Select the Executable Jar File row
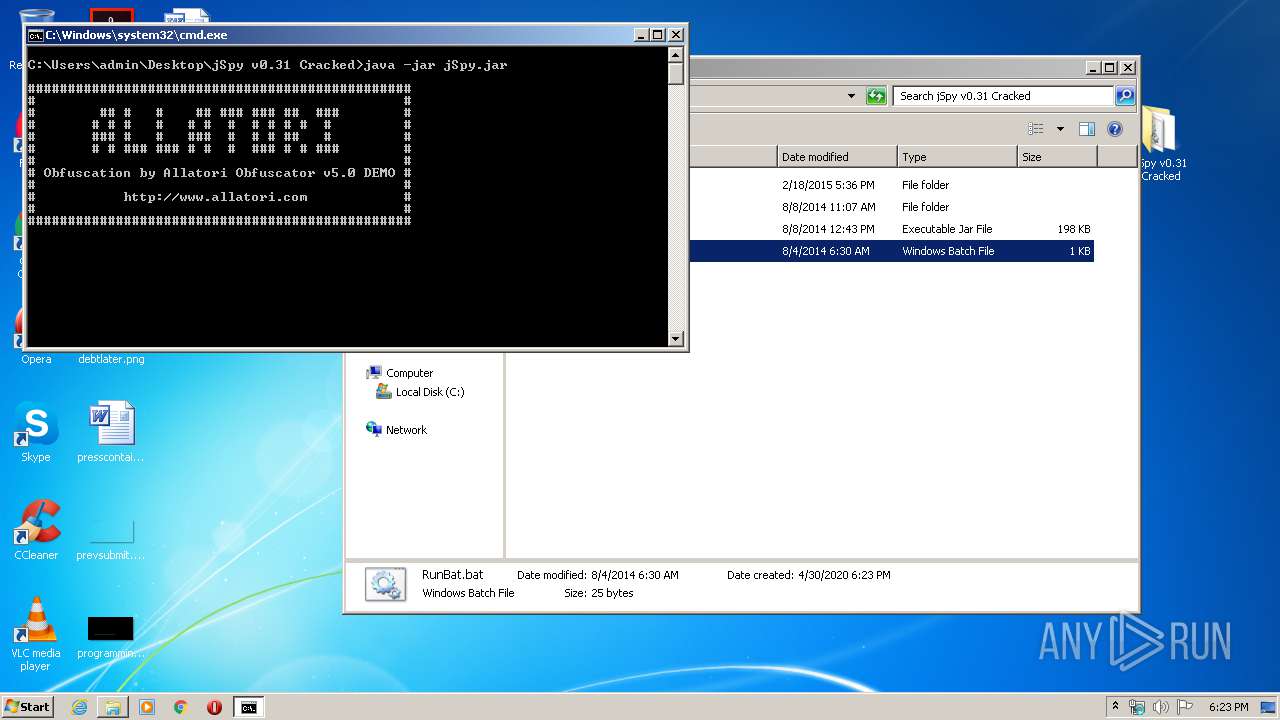The height and width of the screenshot is (720, 1280). (800, 229)
